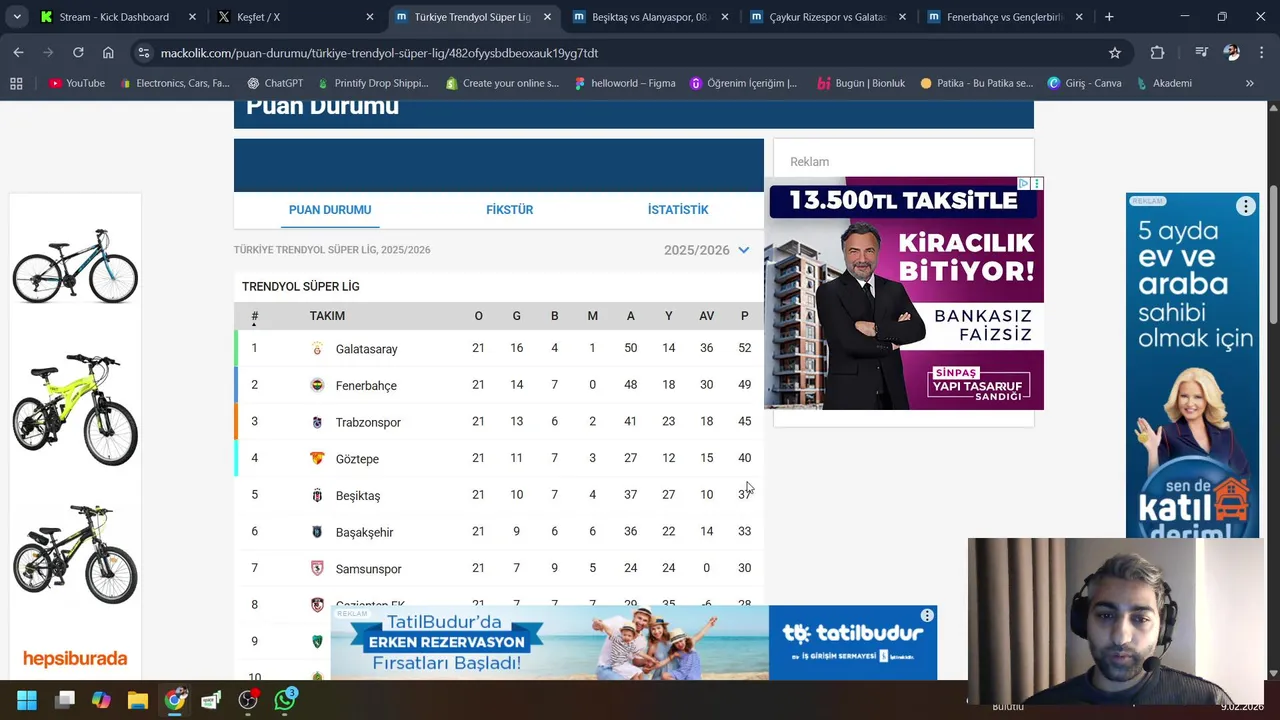Switch to the PUAN DURUMU tab
1280x720 pixels.
point(330,210)
